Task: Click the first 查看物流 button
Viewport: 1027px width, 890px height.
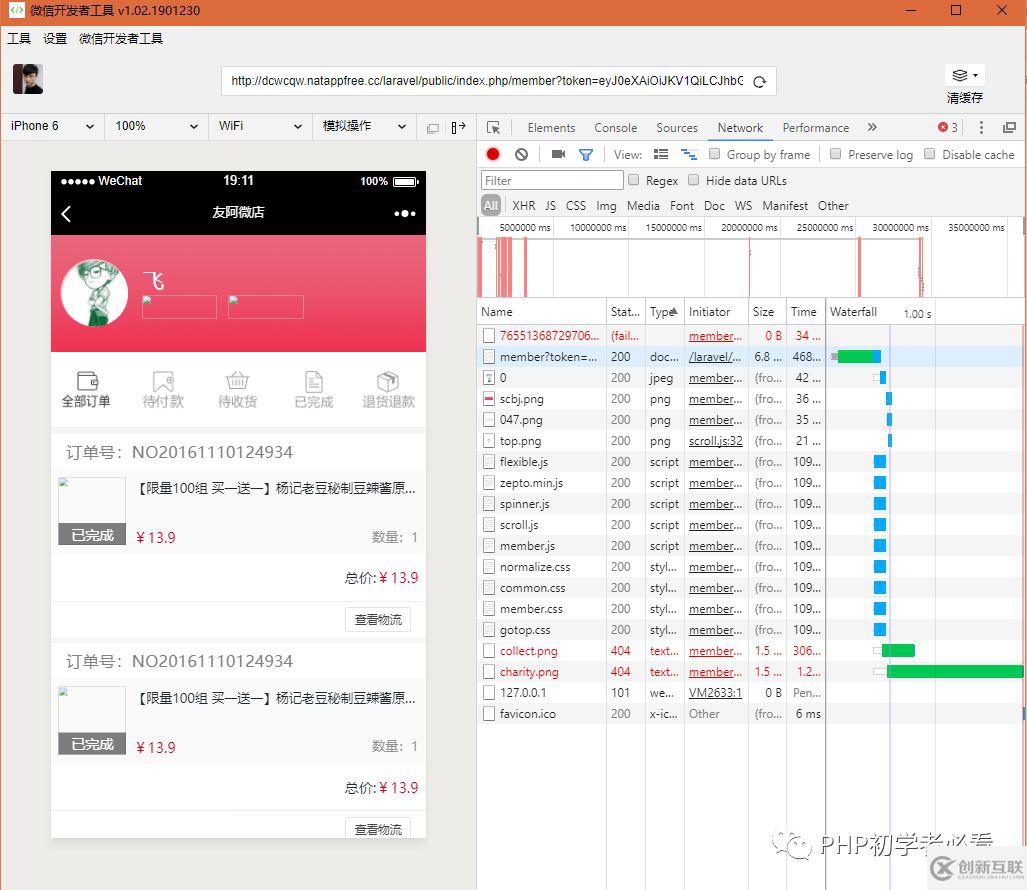Action: point(378,620)
